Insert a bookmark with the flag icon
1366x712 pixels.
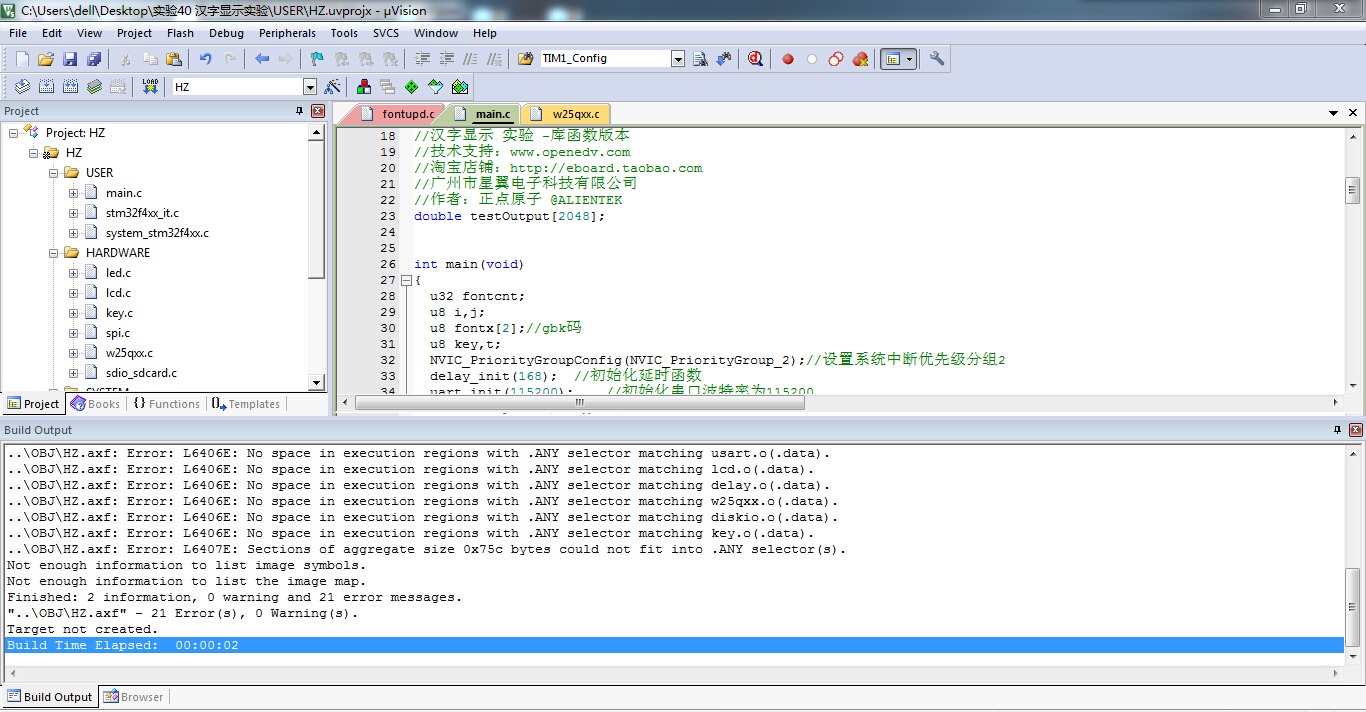pyautogui.click(x=317, y=59)
